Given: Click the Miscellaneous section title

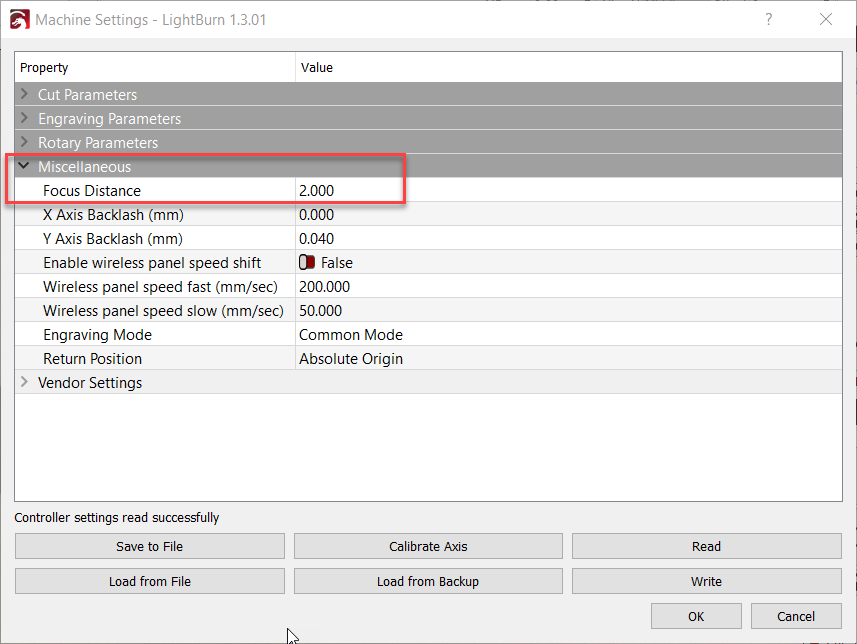Looking at the screenshot, I should pyautogui.click(x=85, y=167).
